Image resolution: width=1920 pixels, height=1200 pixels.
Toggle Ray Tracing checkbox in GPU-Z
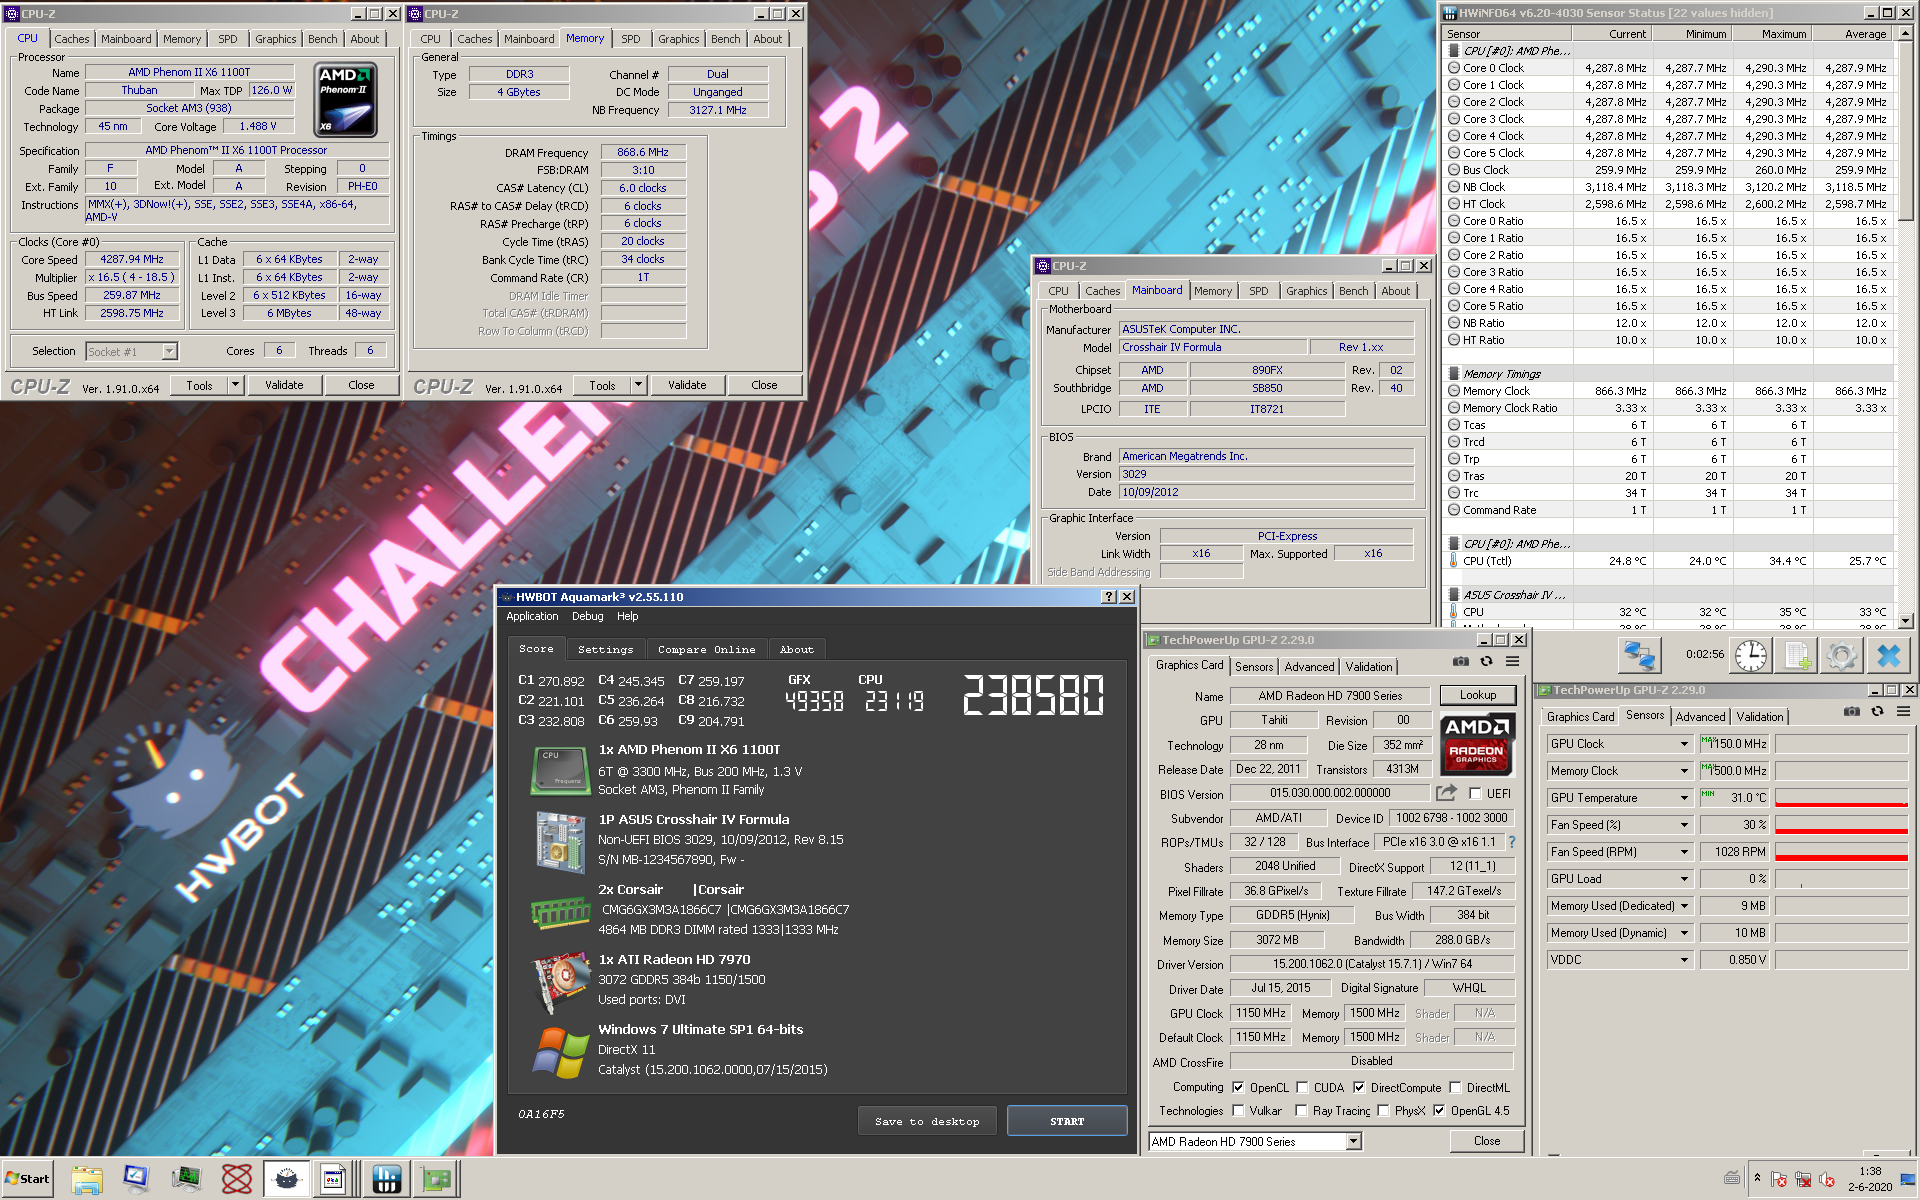tap(1301, 1111)
